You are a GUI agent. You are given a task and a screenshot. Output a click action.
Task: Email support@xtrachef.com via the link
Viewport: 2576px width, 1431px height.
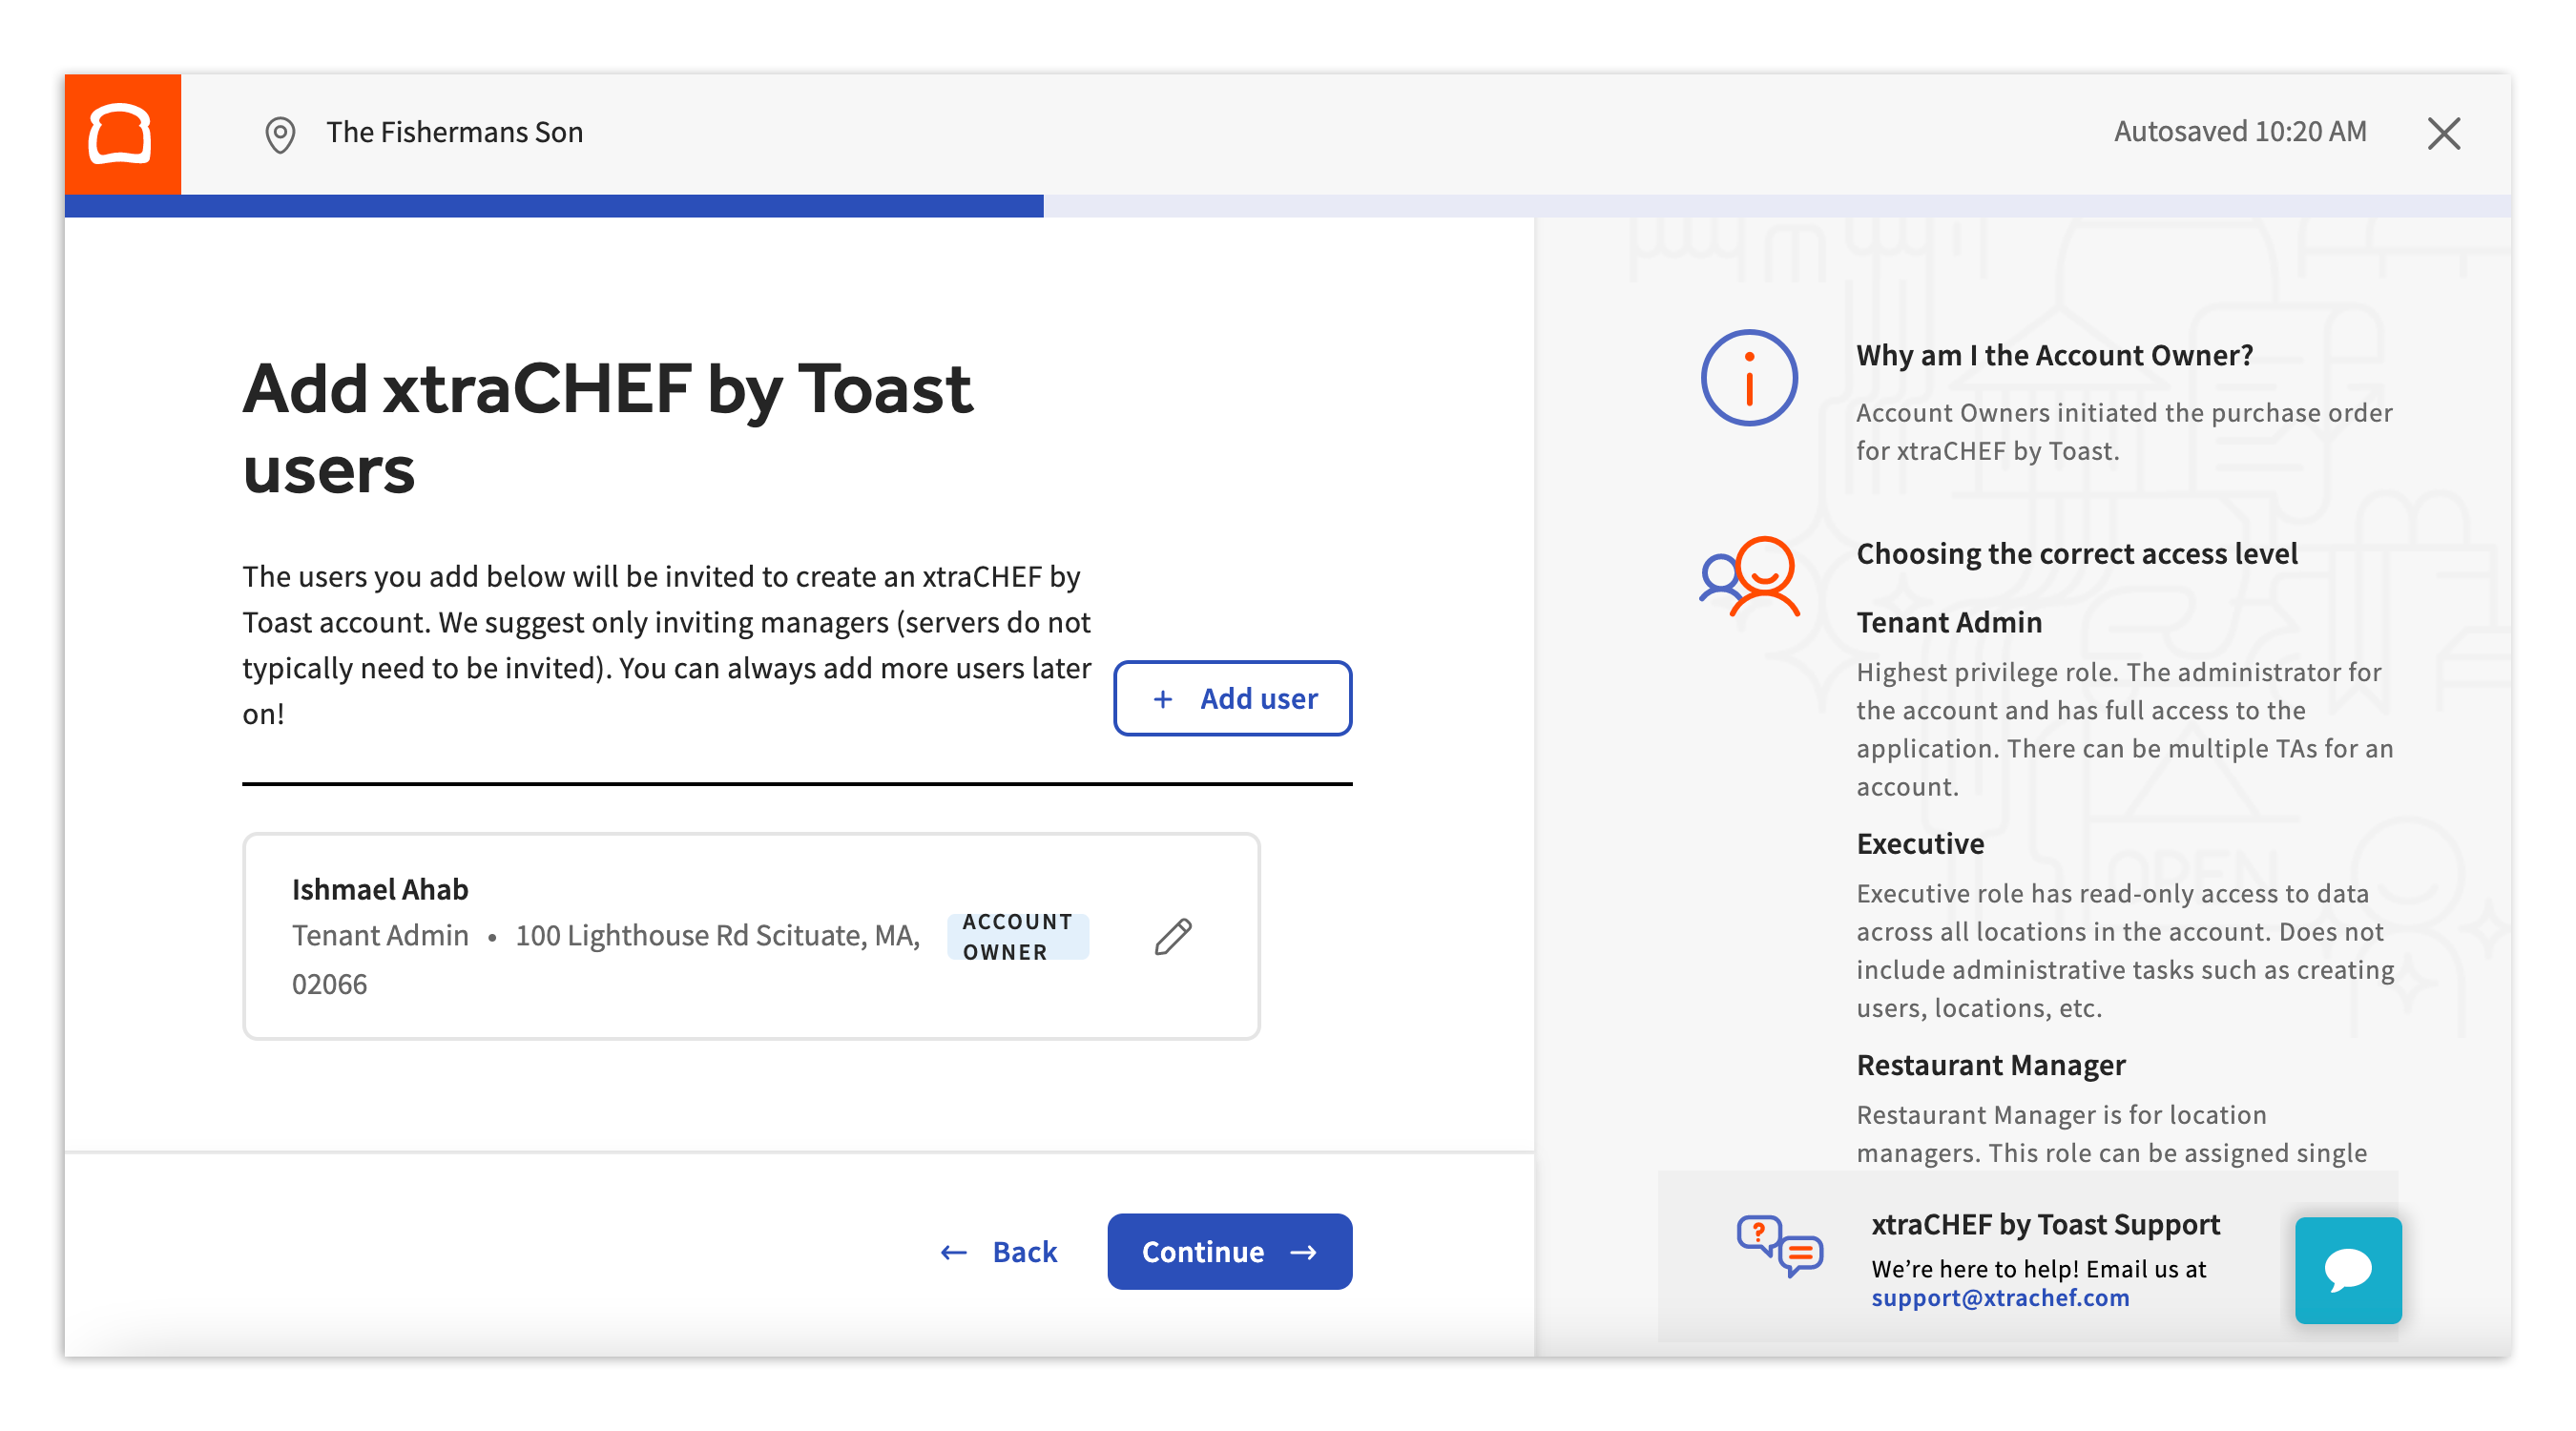tap(2000, 1297)
